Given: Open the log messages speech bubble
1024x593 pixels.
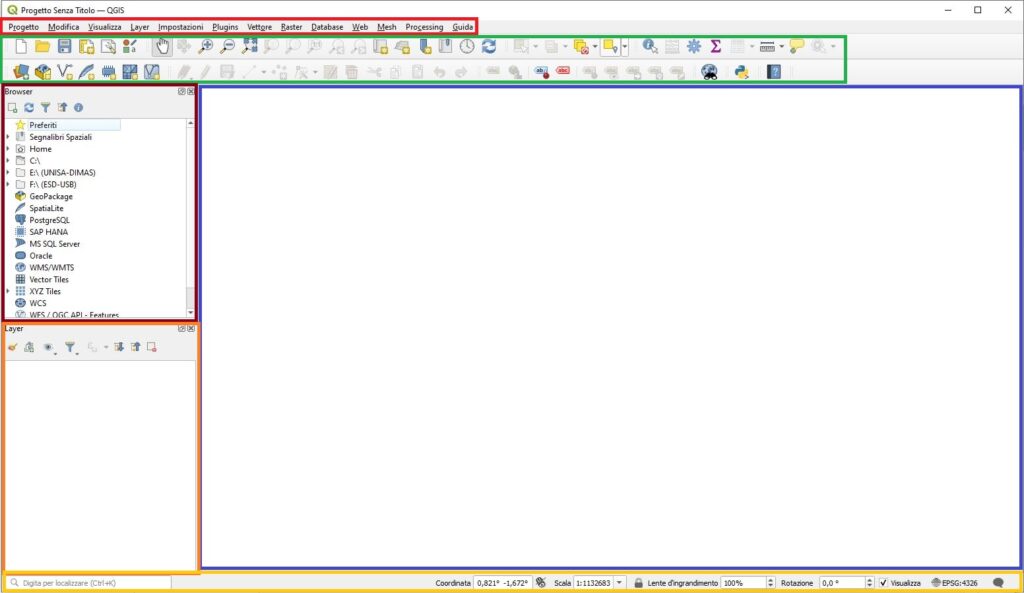Looking at the screenshot, I should 998,583.
